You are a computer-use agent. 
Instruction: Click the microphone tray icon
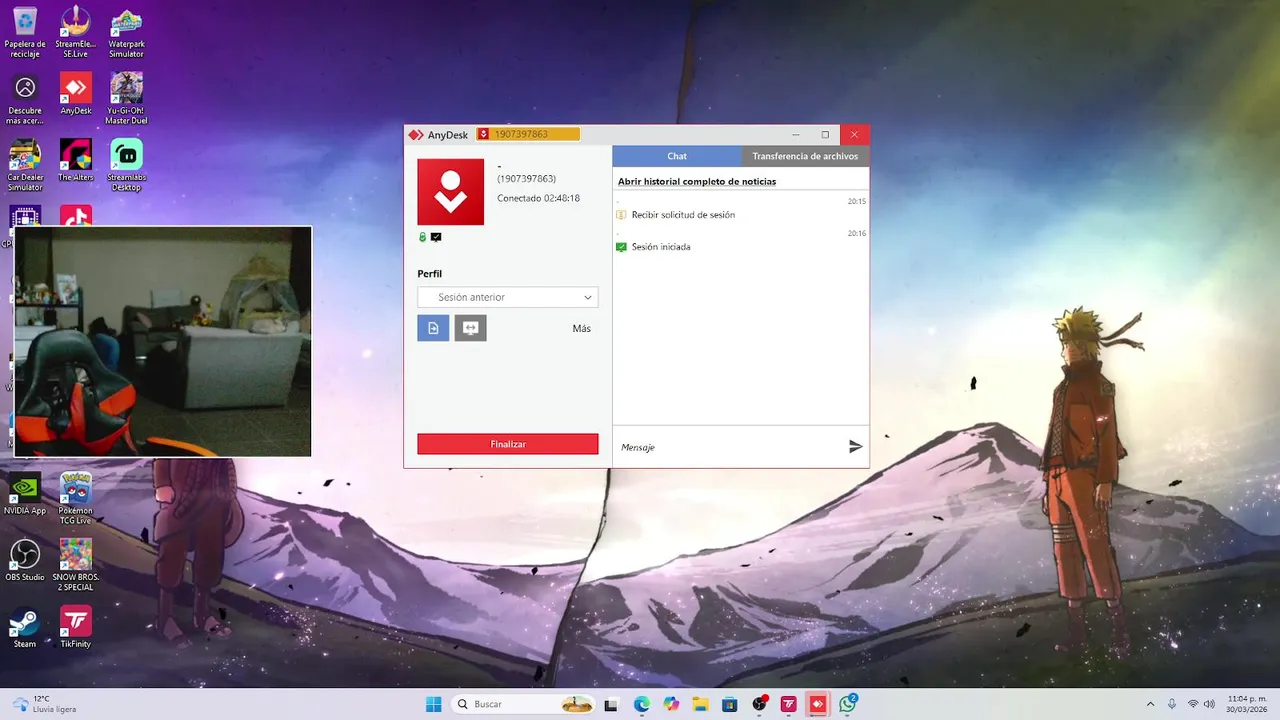(1172, 704)
